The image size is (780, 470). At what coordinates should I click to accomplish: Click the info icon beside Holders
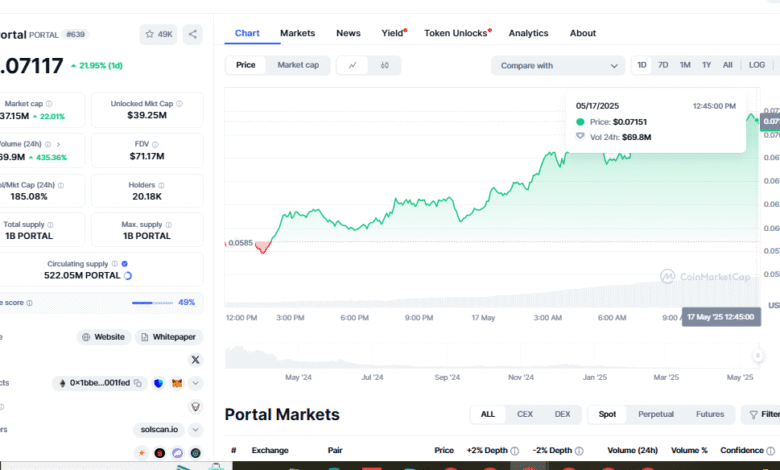(x=161, y=185)
